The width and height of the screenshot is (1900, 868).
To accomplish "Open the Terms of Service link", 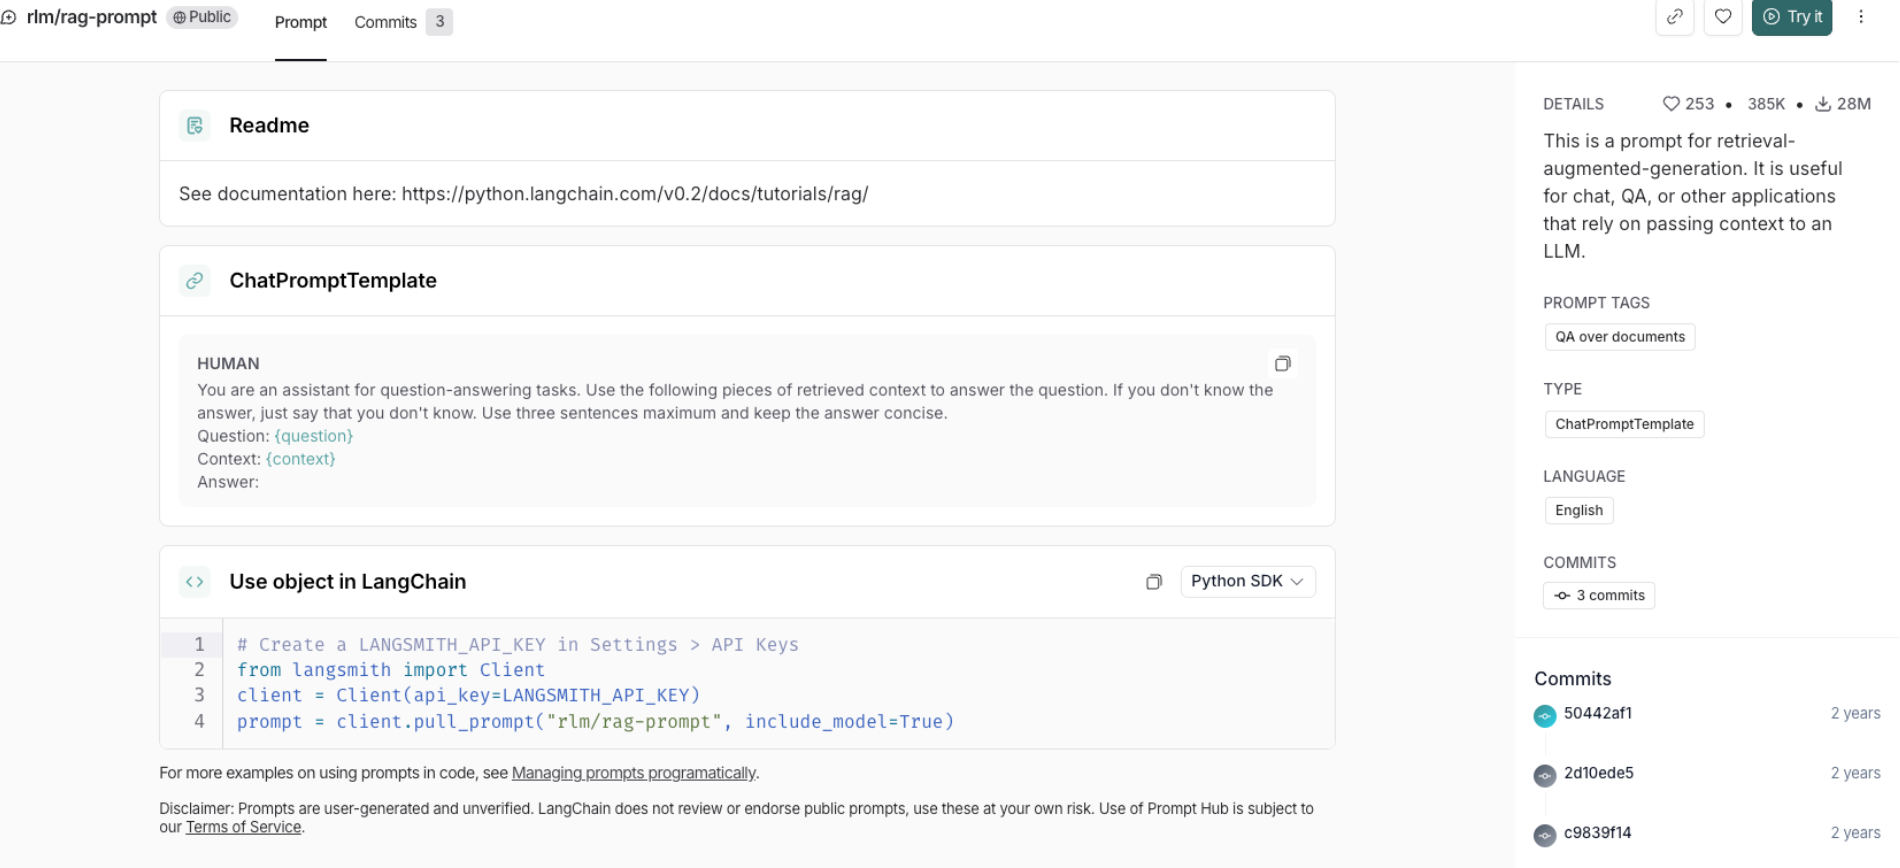I will tap(243, 827).
